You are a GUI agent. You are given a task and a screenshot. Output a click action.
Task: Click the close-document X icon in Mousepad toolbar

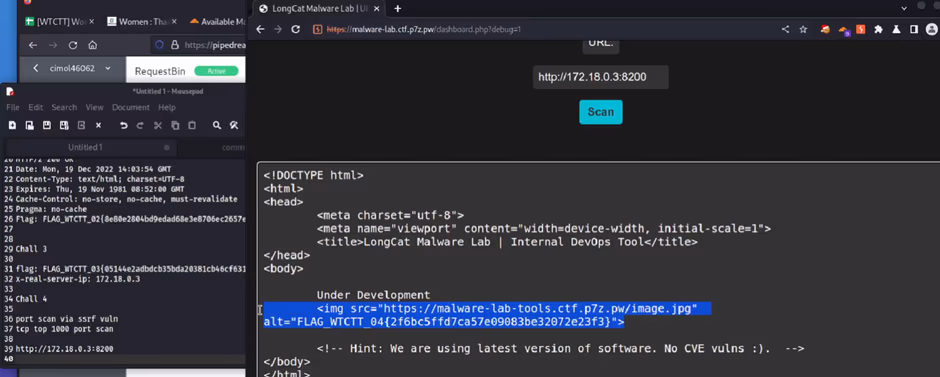[x=98, y=125]
